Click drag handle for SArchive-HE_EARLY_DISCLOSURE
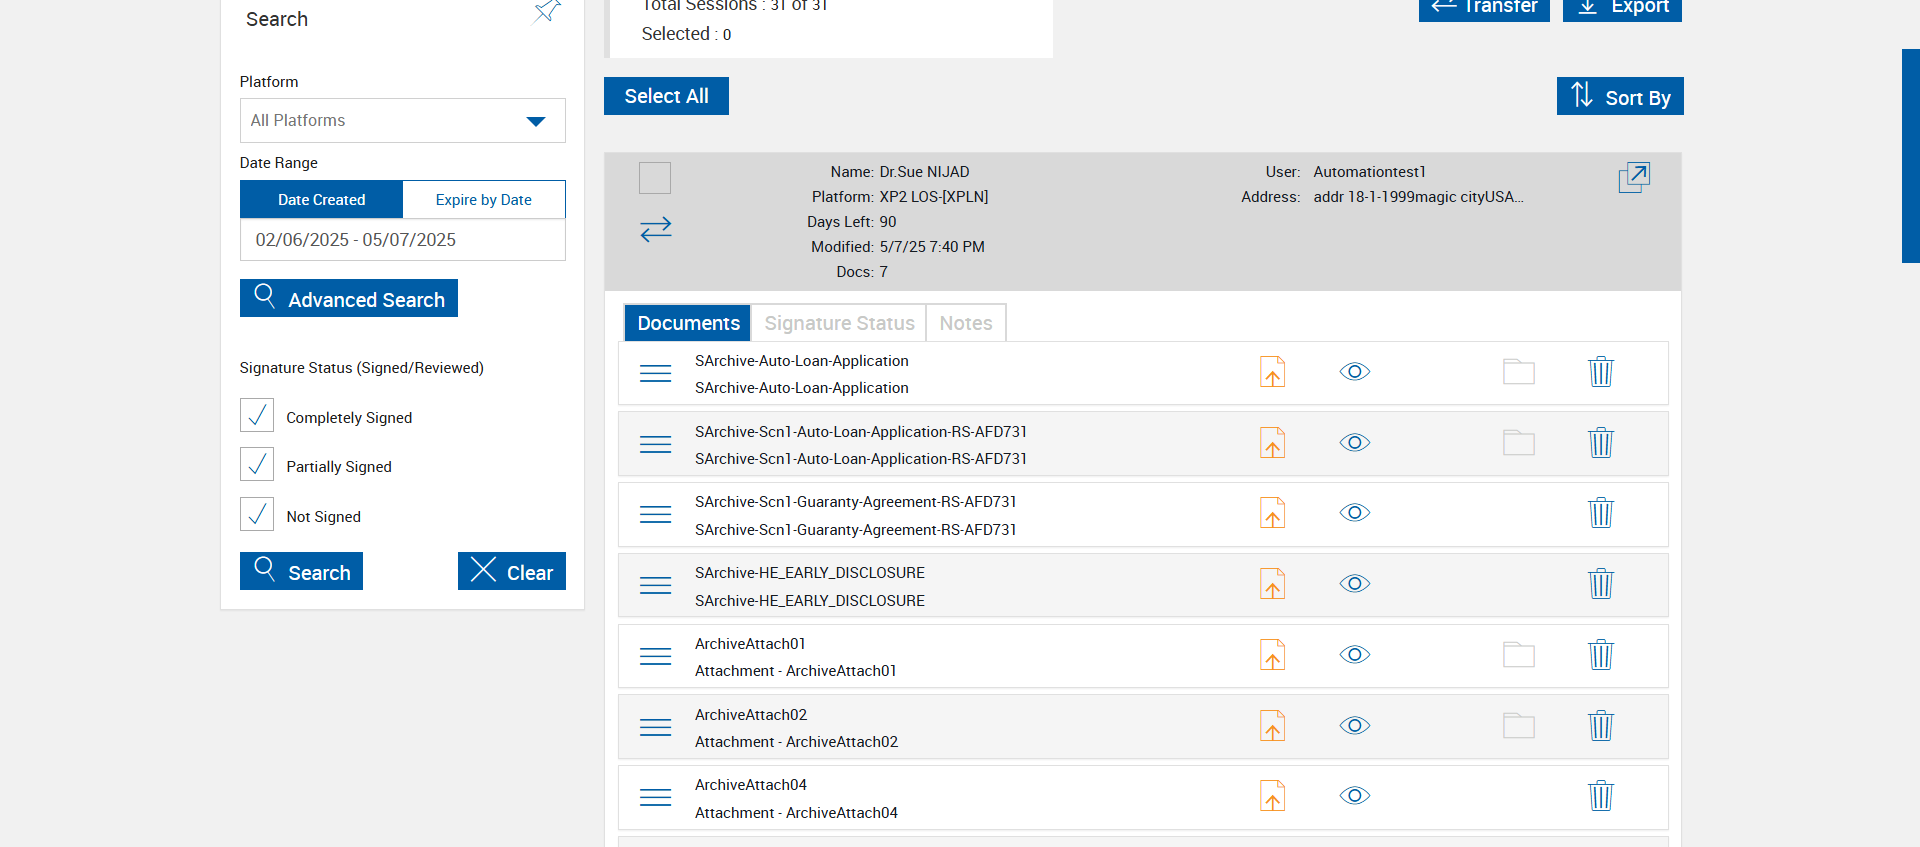 coord(656,585)
